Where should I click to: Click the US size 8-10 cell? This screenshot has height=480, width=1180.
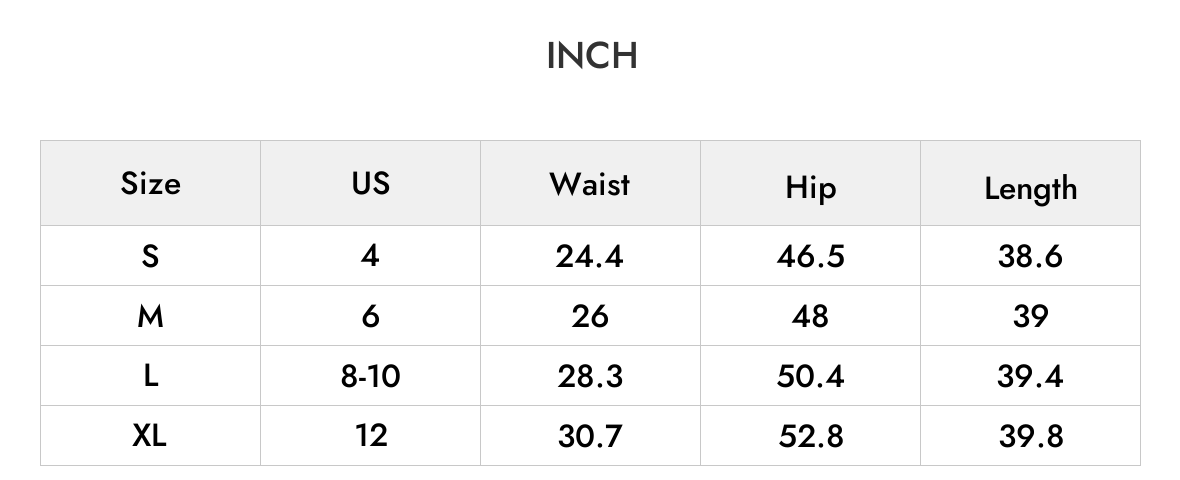(370, 375)
